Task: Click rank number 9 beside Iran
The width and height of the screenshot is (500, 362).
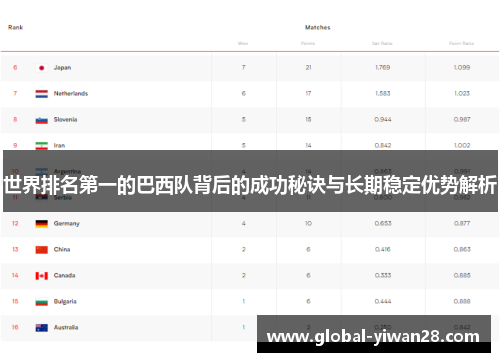Action: coord(15,145)
